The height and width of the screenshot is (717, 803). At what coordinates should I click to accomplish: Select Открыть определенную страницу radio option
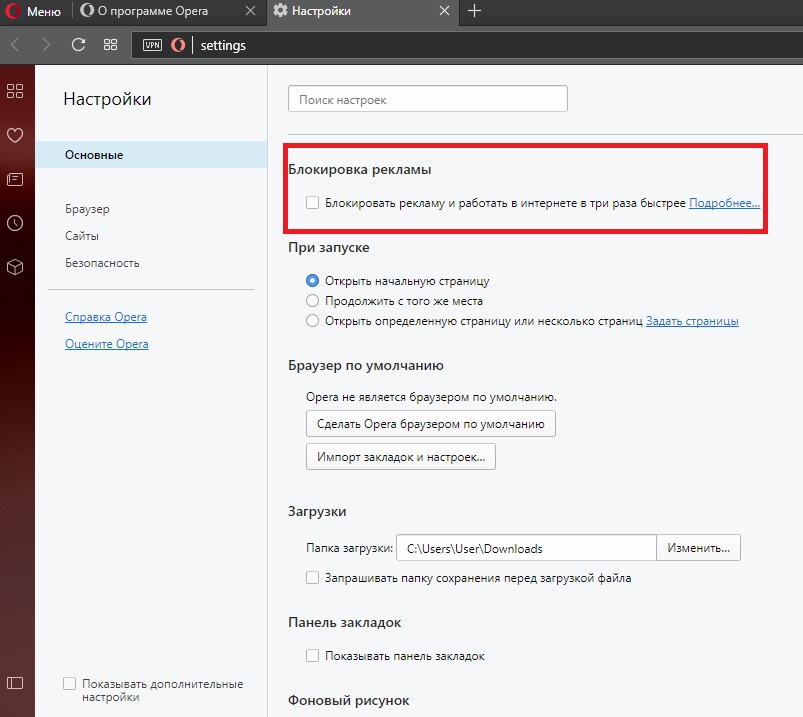[x=312, y=321]
